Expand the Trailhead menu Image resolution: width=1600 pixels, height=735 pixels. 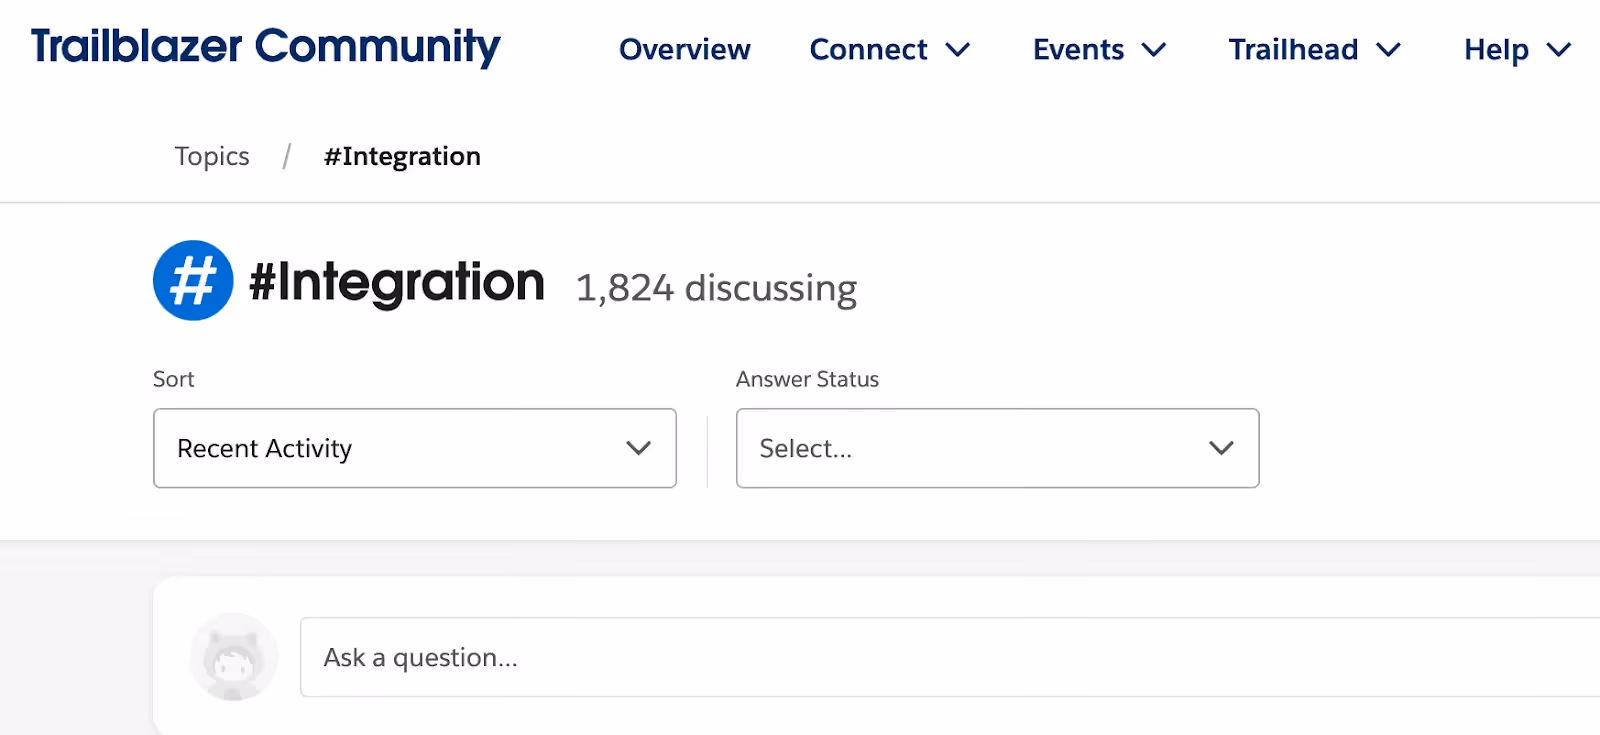click(x=1314, y=49)
